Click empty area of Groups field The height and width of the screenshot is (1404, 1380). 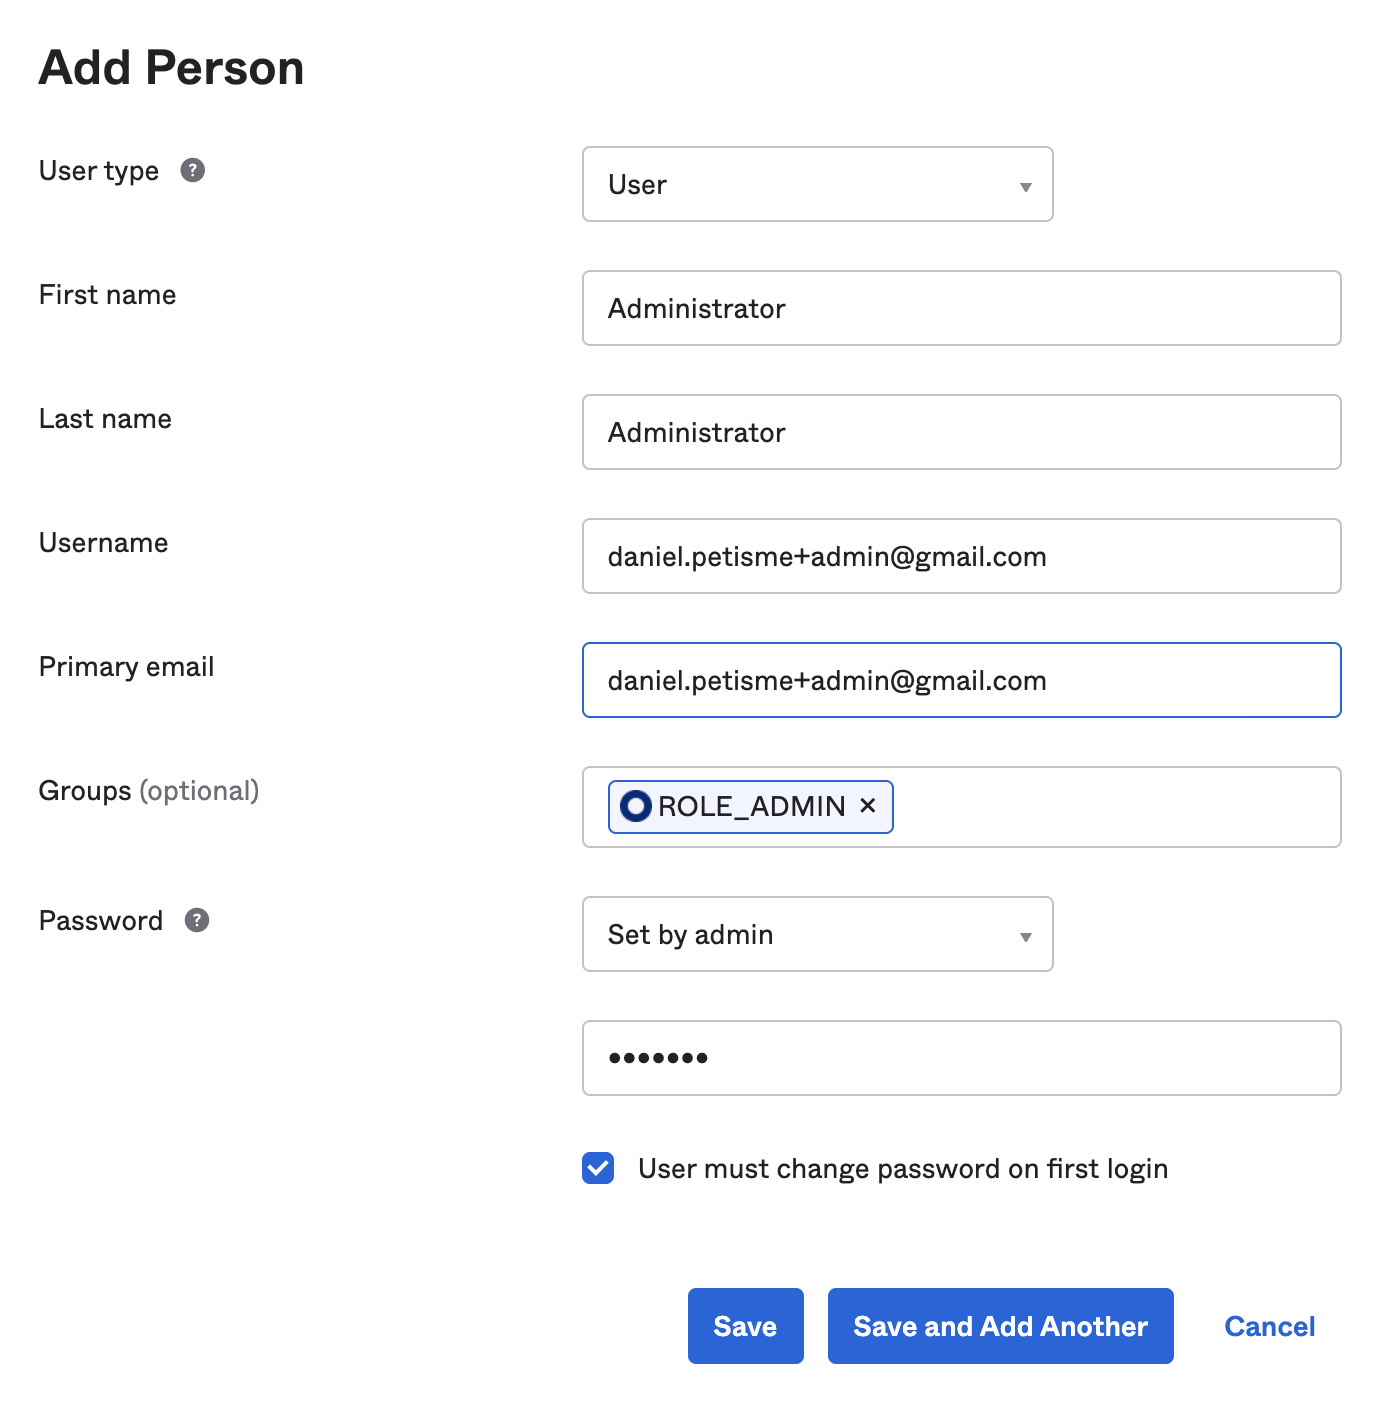(1115, 807)
